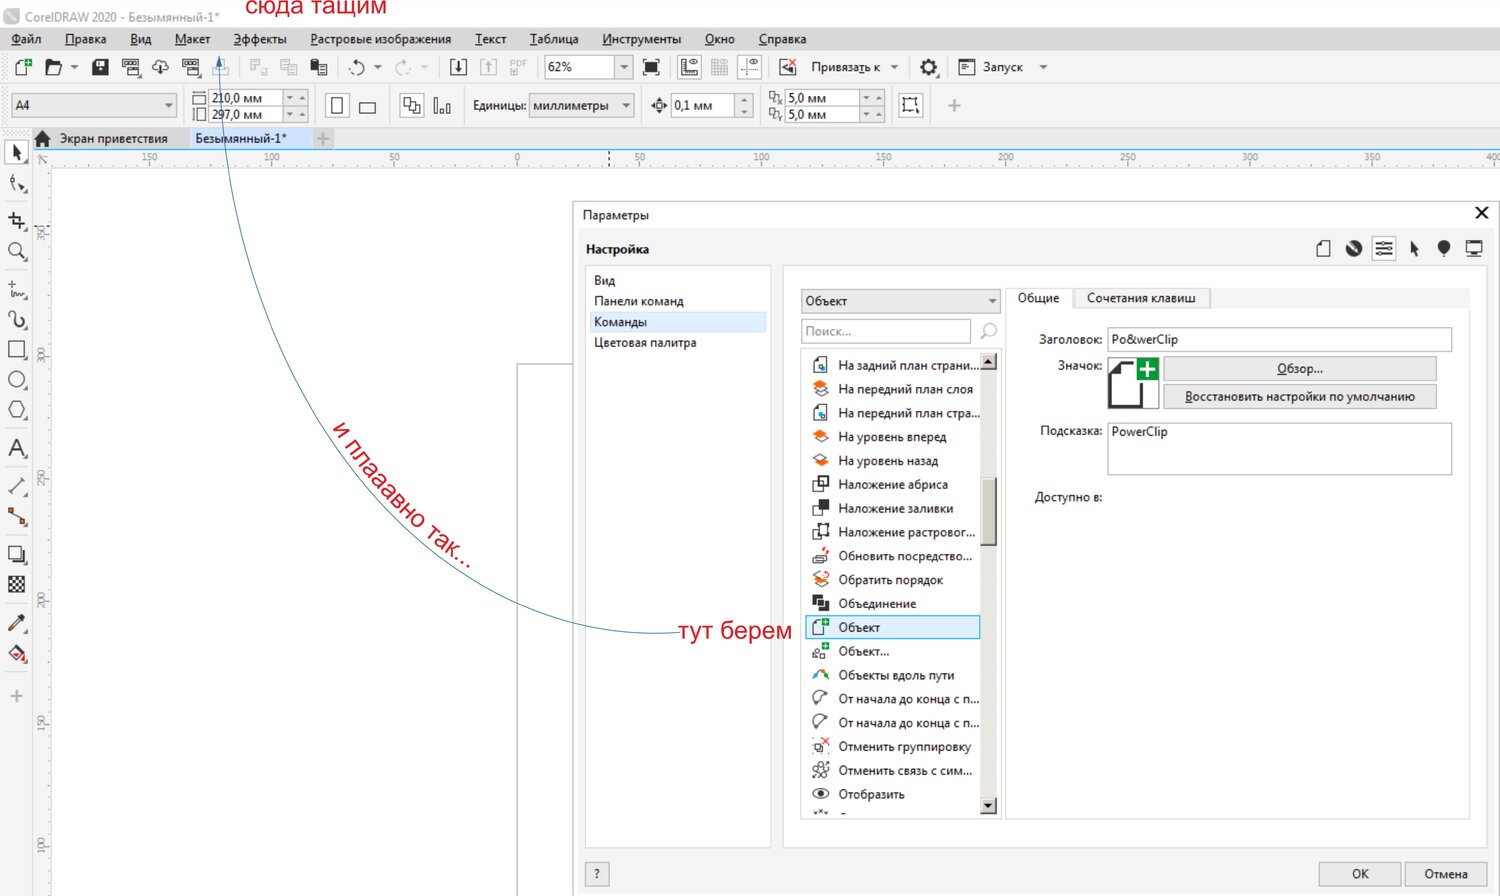Select Цветовая палитра in settings list
The image size is (1500, 896).
(645, 343)
